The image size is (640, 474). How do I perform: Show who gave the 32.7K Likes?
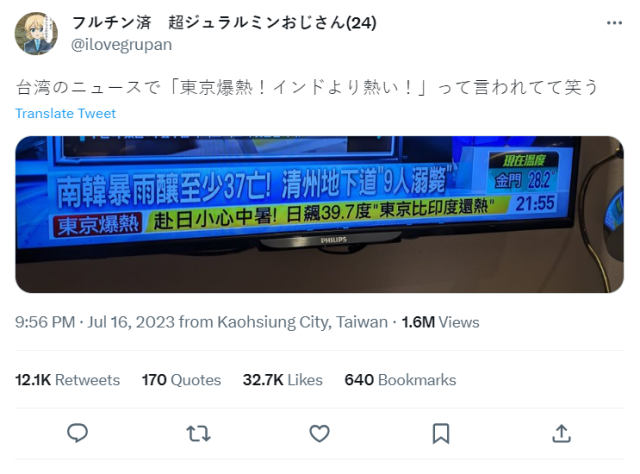click(x=282, y=380)
